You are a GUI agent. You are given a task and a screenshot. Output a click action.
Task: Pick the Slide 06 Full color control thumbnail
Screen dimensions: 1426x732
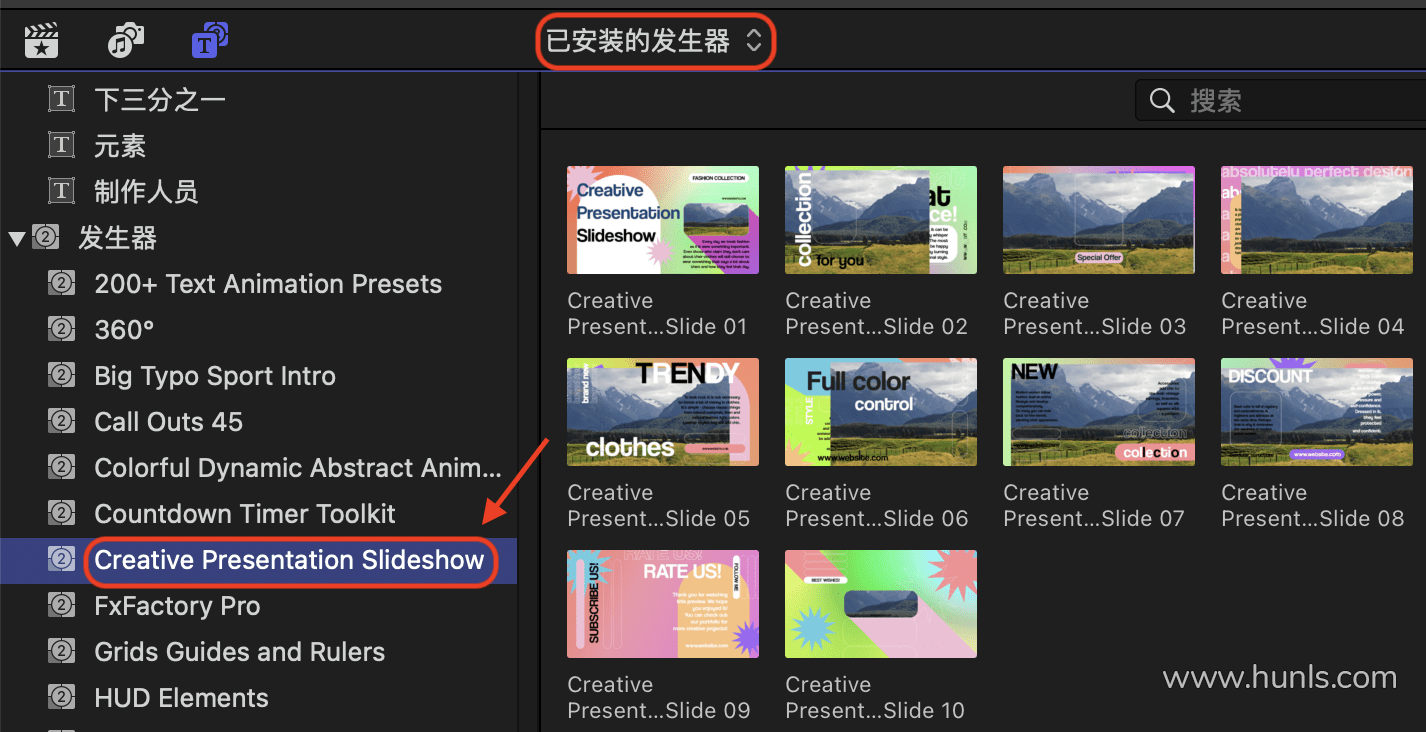click(881, 412)
